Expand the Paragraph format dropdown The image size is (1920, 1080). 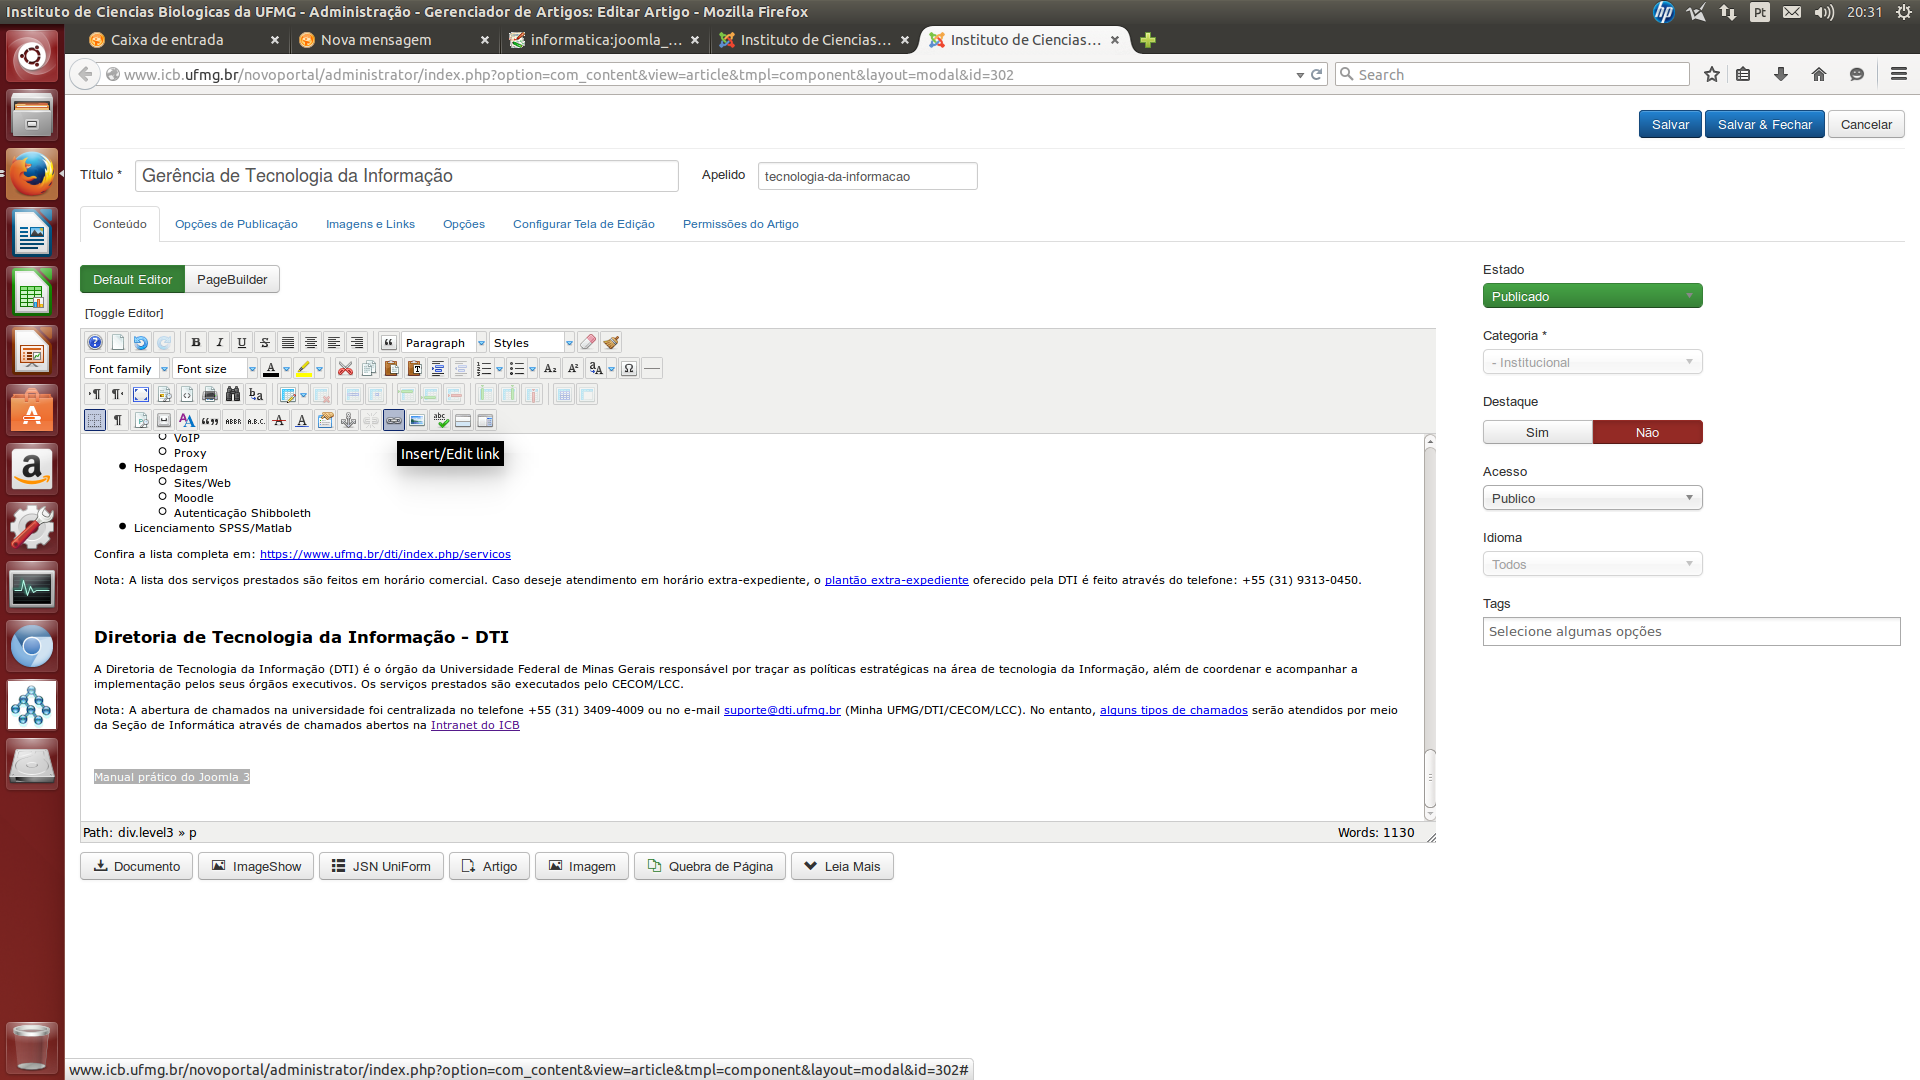pos(481,343)
